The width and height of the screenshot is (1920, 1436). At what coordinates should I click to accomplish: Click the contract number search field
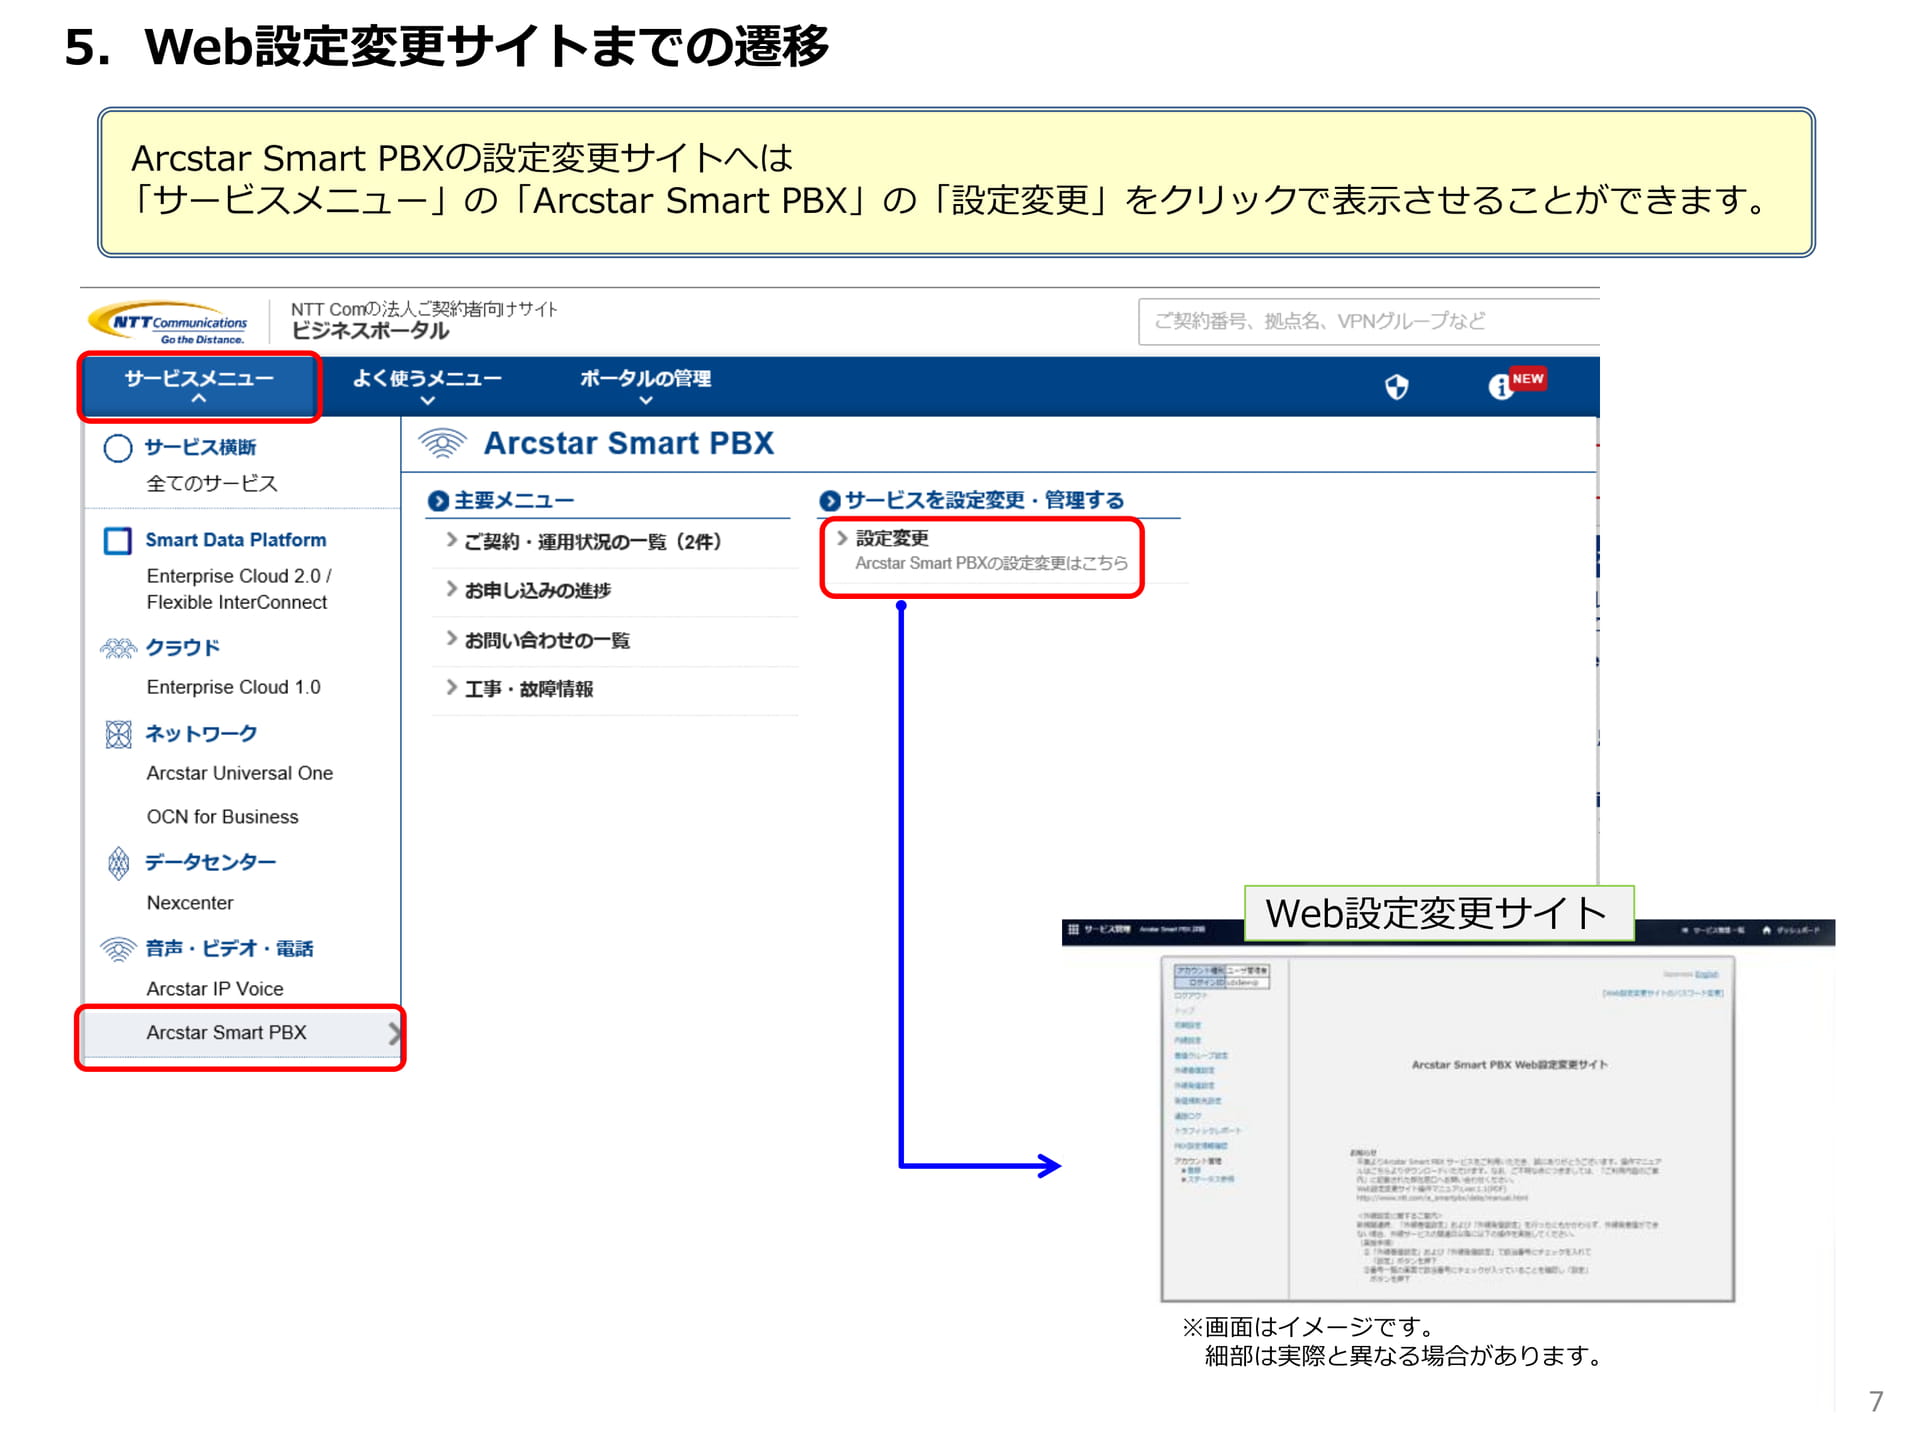pyautogui.click(x=1368, y=321)
